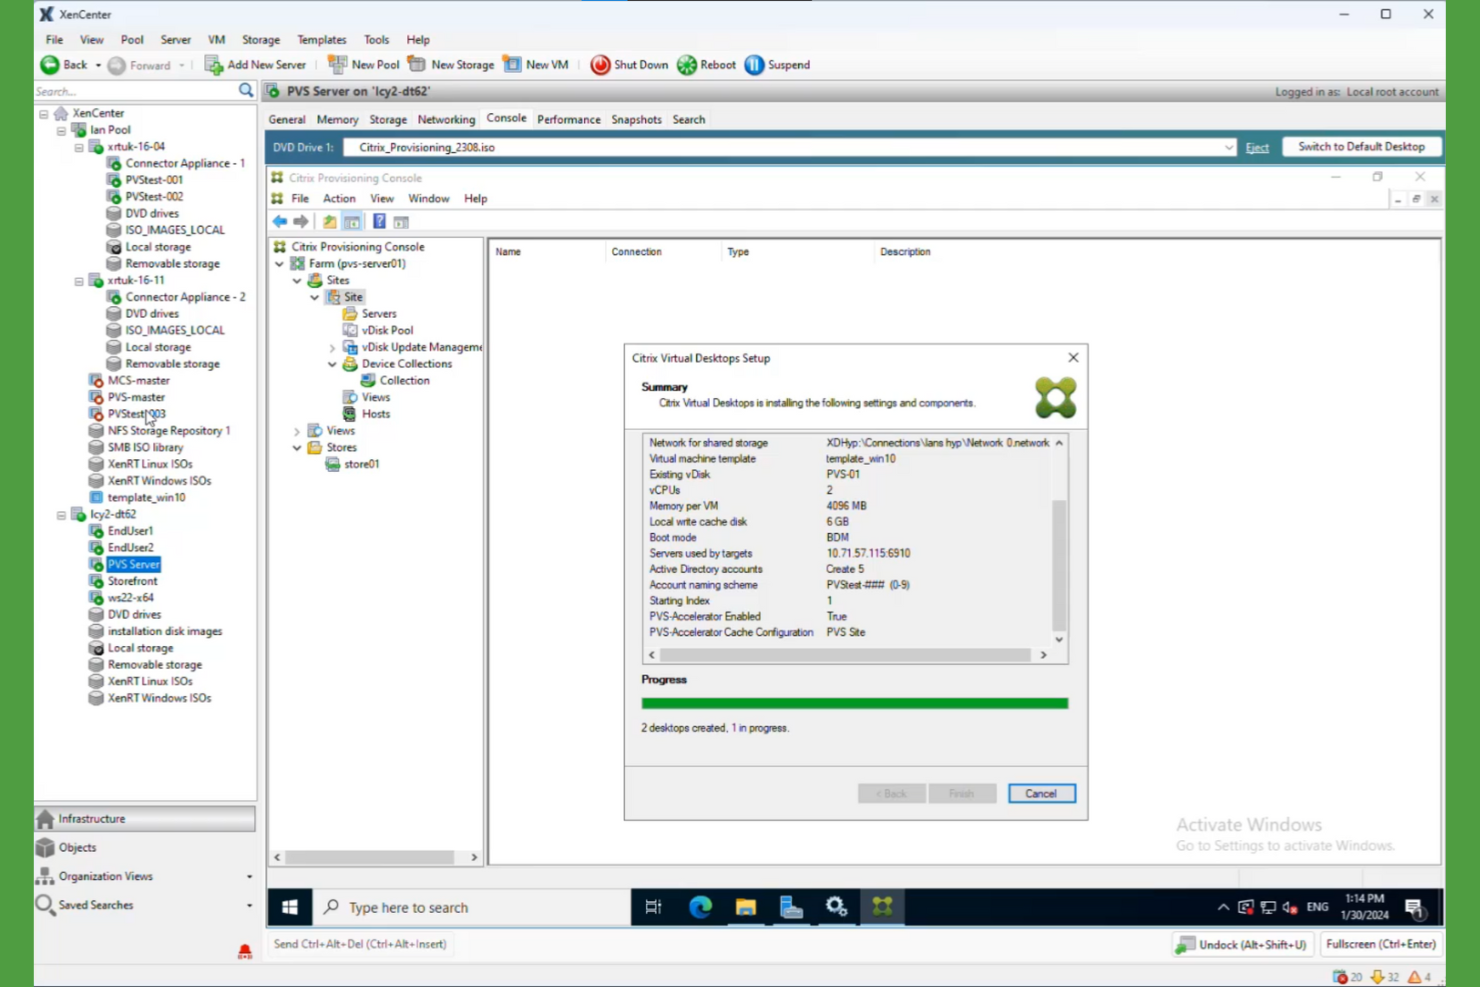
Task: Open the DVD Drive 1 ISO dropdown
Action: tap(1229, 148)
